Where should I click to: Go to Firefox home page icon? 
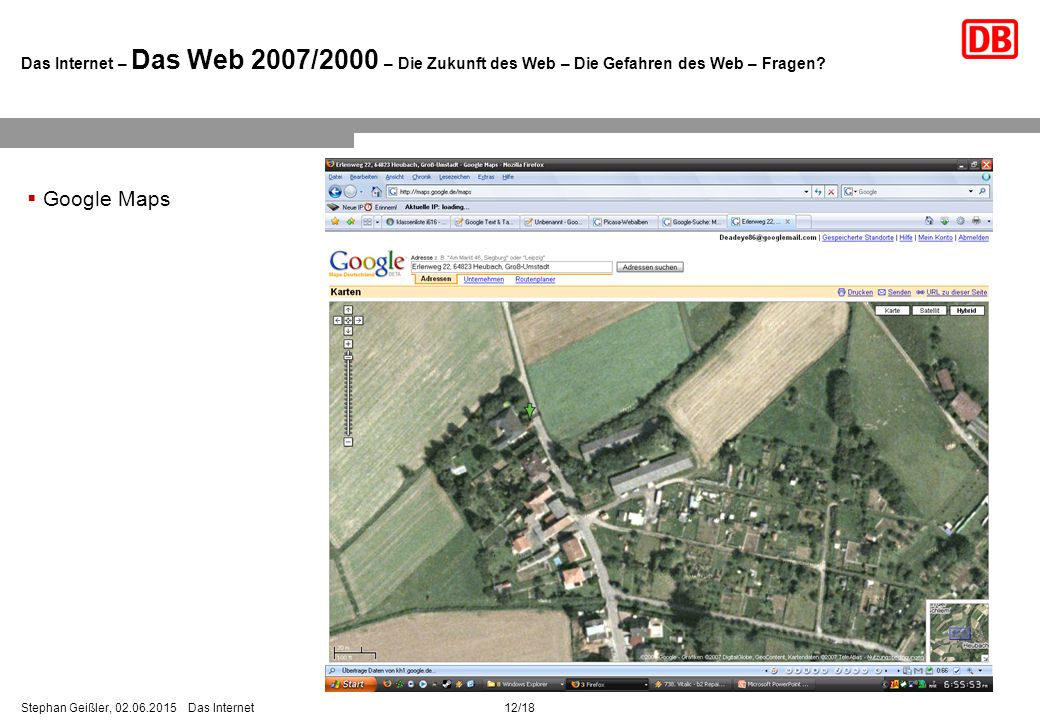(x=376, y=192)
